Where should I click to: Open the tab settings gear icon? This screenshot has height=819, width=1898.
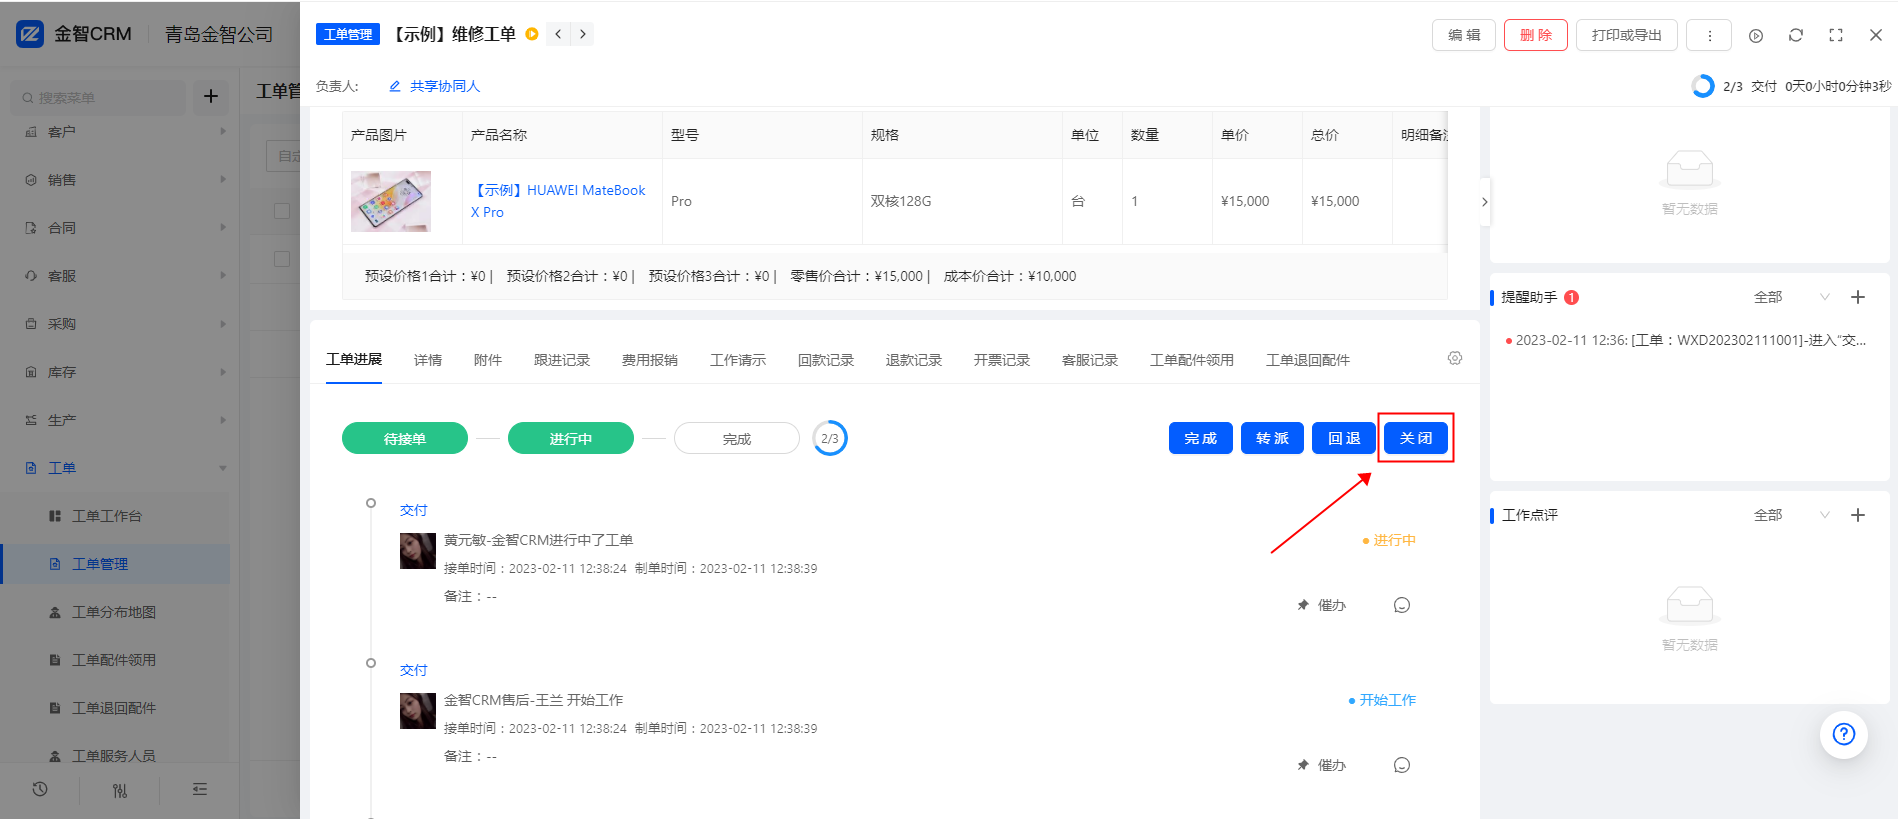coord(1455,358)
